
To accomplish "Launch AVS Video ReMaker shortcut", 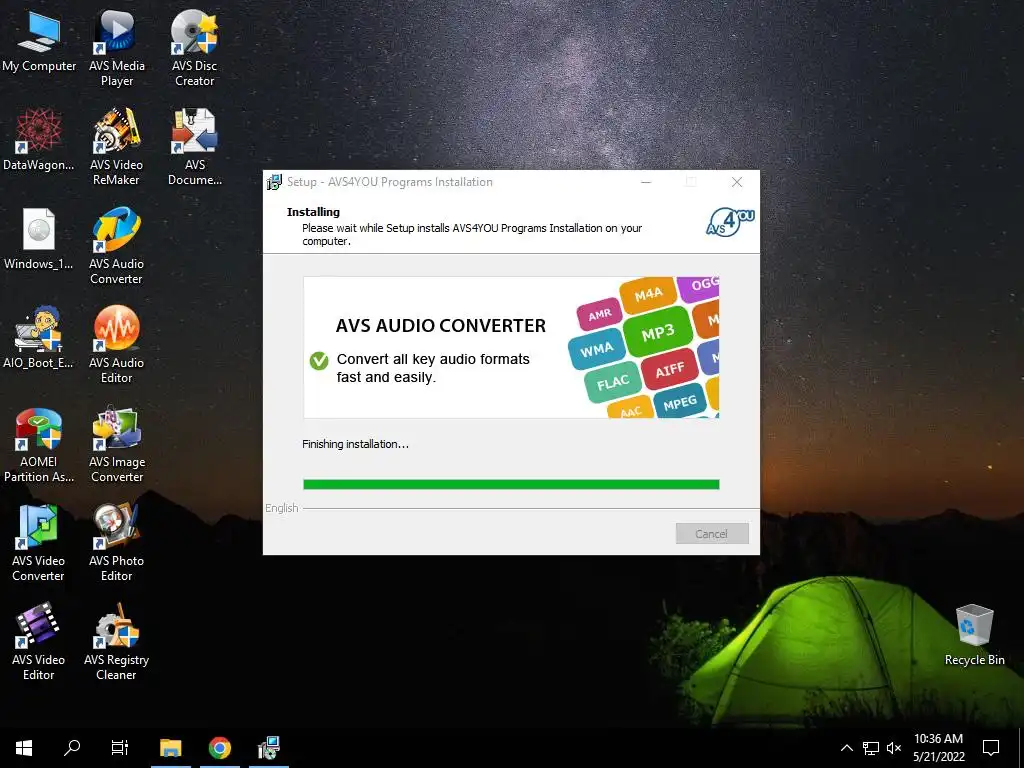I will pos(116,146).
